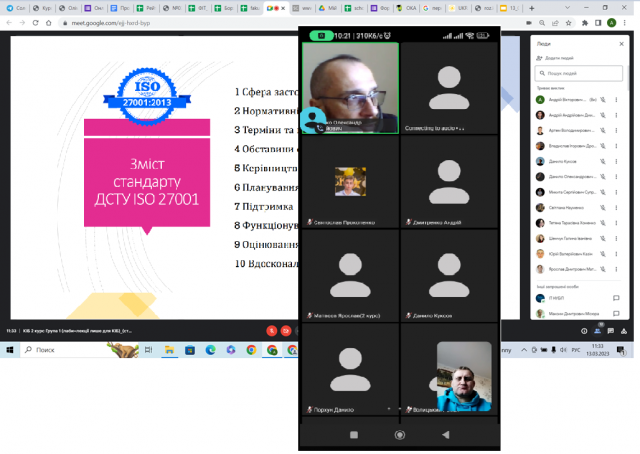Tap phone Recents square button
Screen dimensions: 640x454
354,435
